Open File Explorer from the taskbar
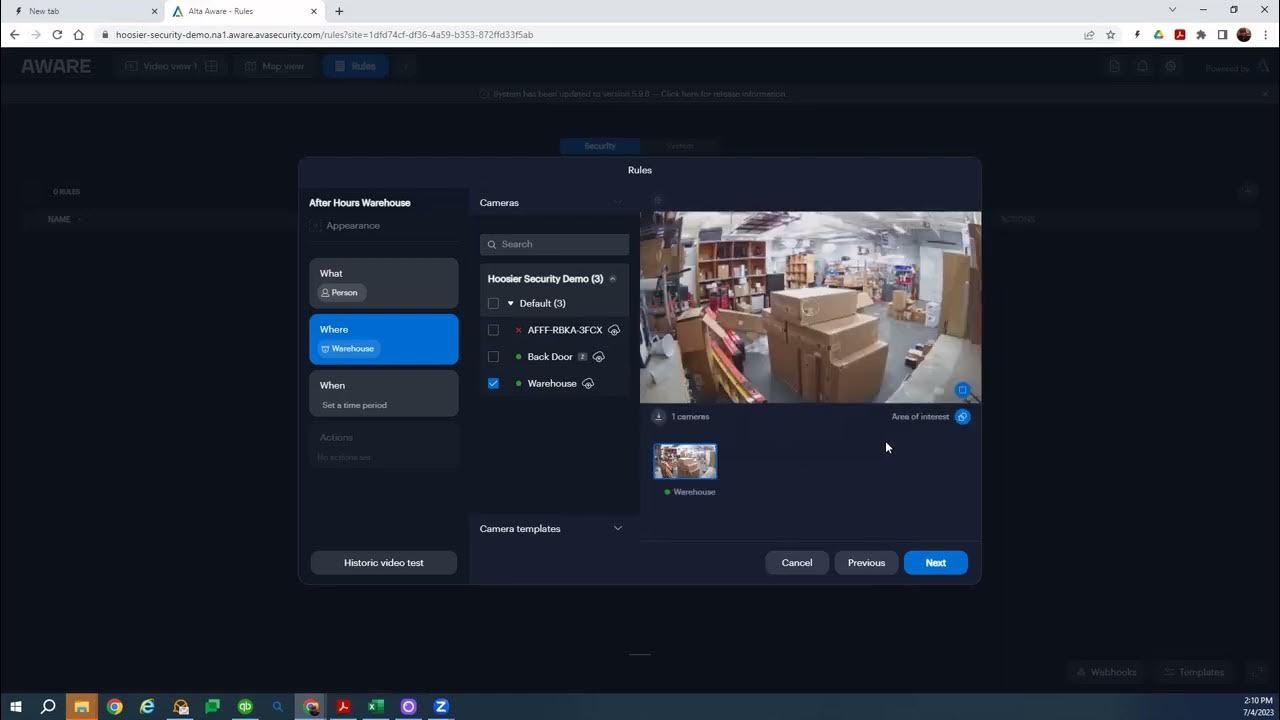The height and width of the screenshot is (720, 1280). 81,706
